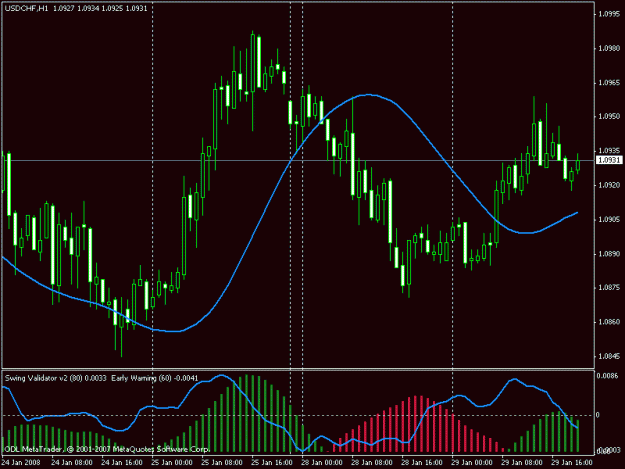Select the current price label 1.0931
The image size is (625, 469).
(x=609, y=160)
